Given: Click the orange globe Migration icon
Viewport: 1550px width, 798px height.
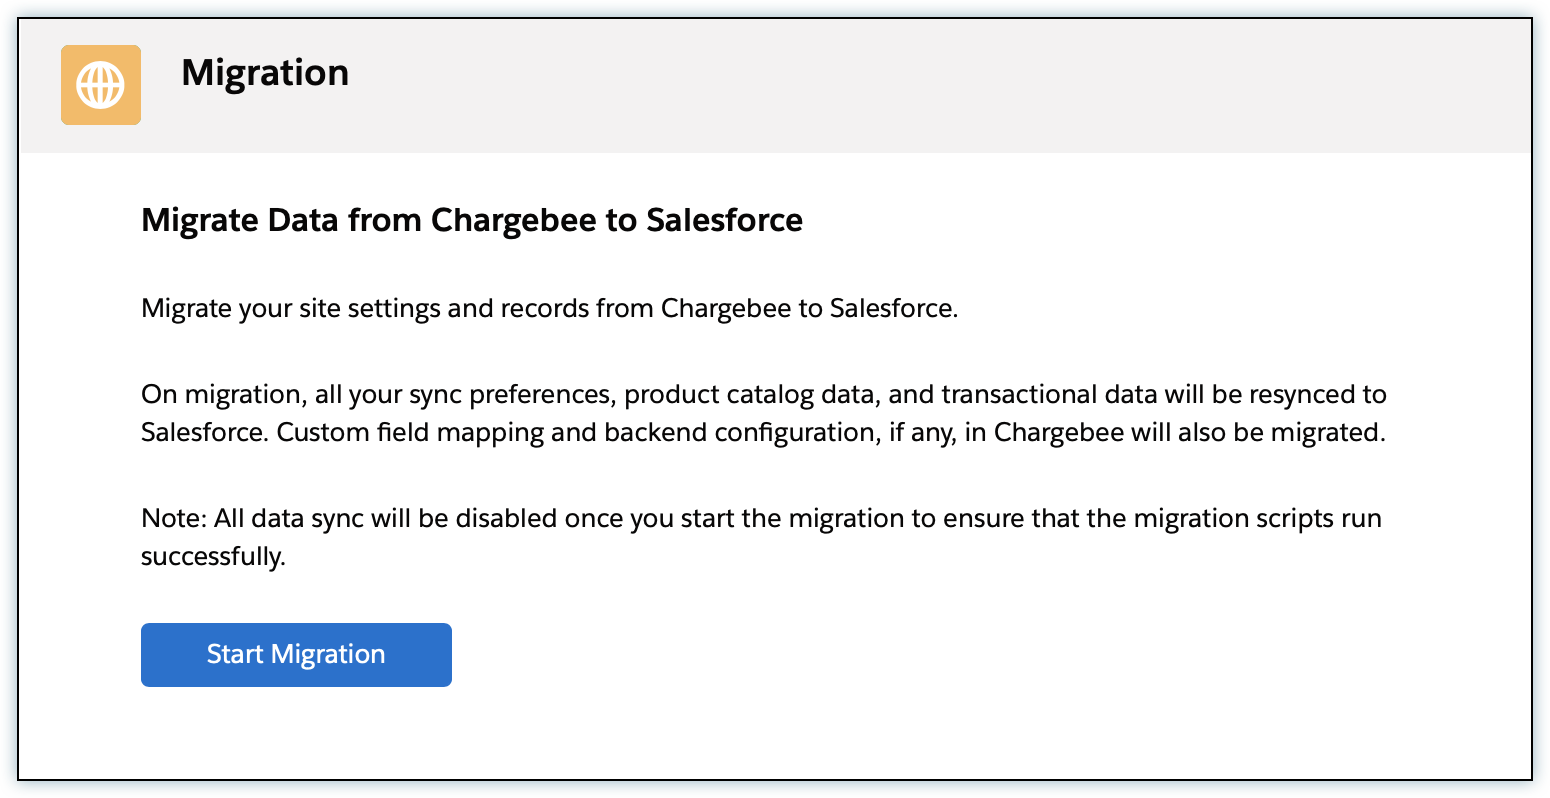Looking at the screenshot, I should 101,85.
